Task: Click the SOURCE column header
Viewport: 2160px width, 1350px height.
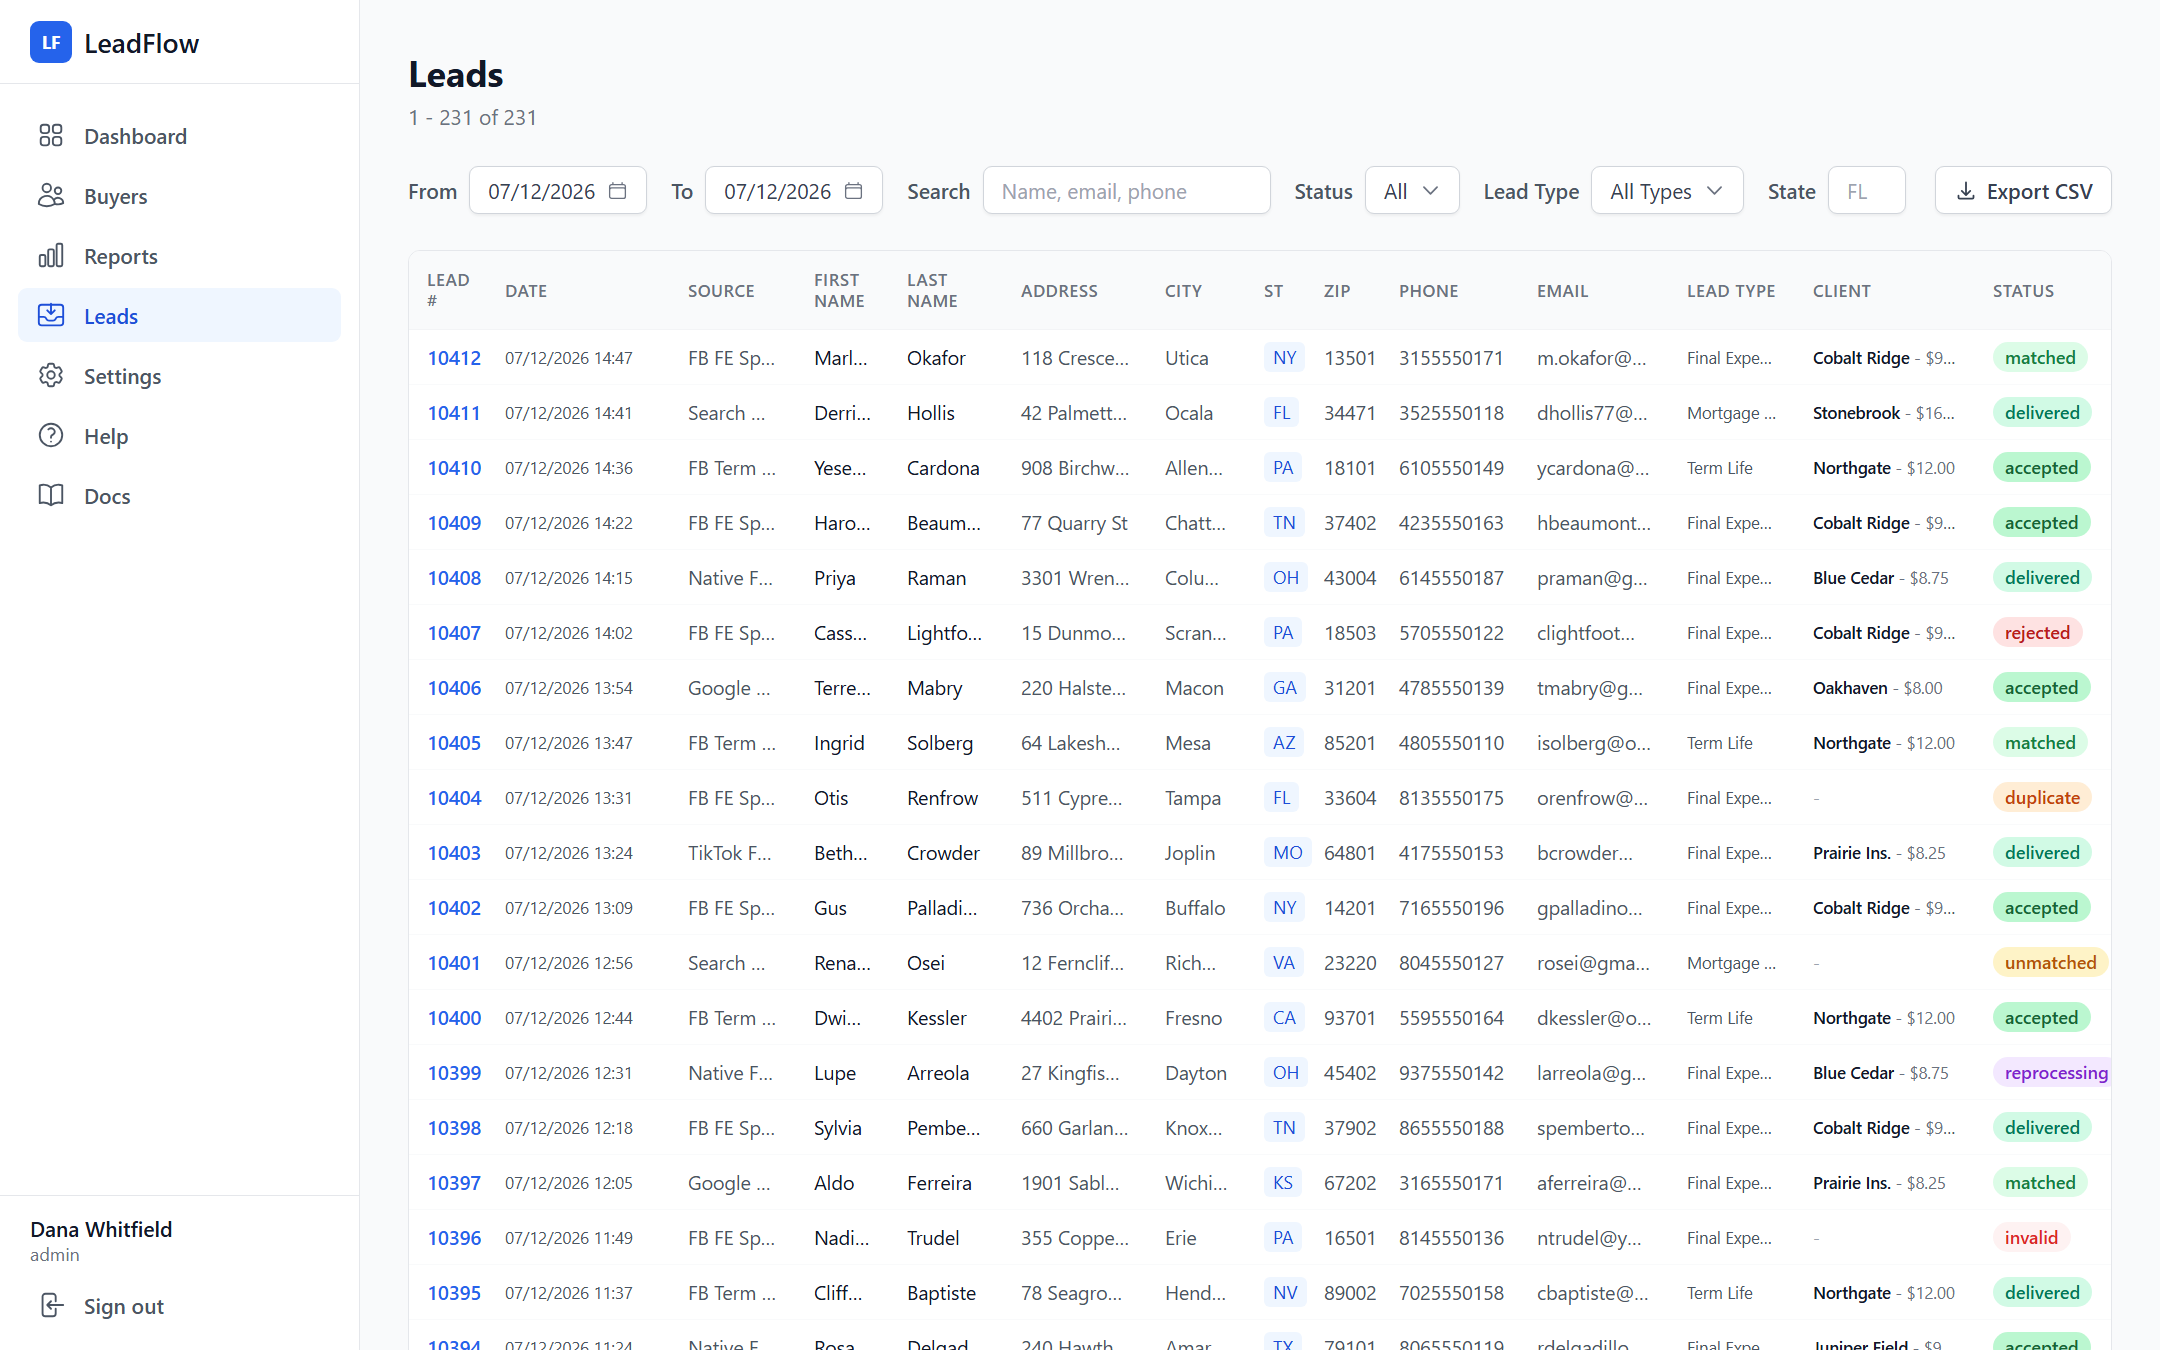Action: click(721, 290)
